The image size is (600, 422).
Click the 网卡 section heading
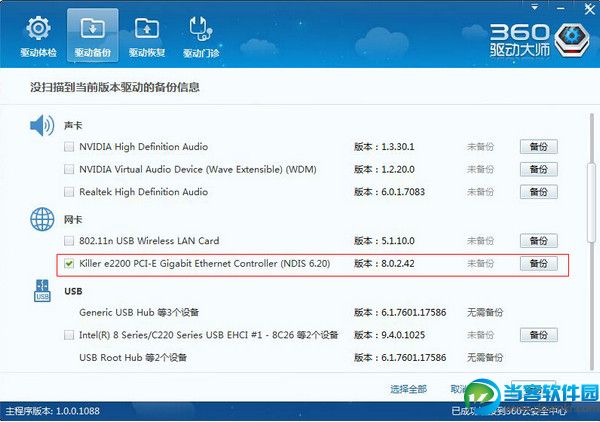pyautogui.click(x=73, y=220)
